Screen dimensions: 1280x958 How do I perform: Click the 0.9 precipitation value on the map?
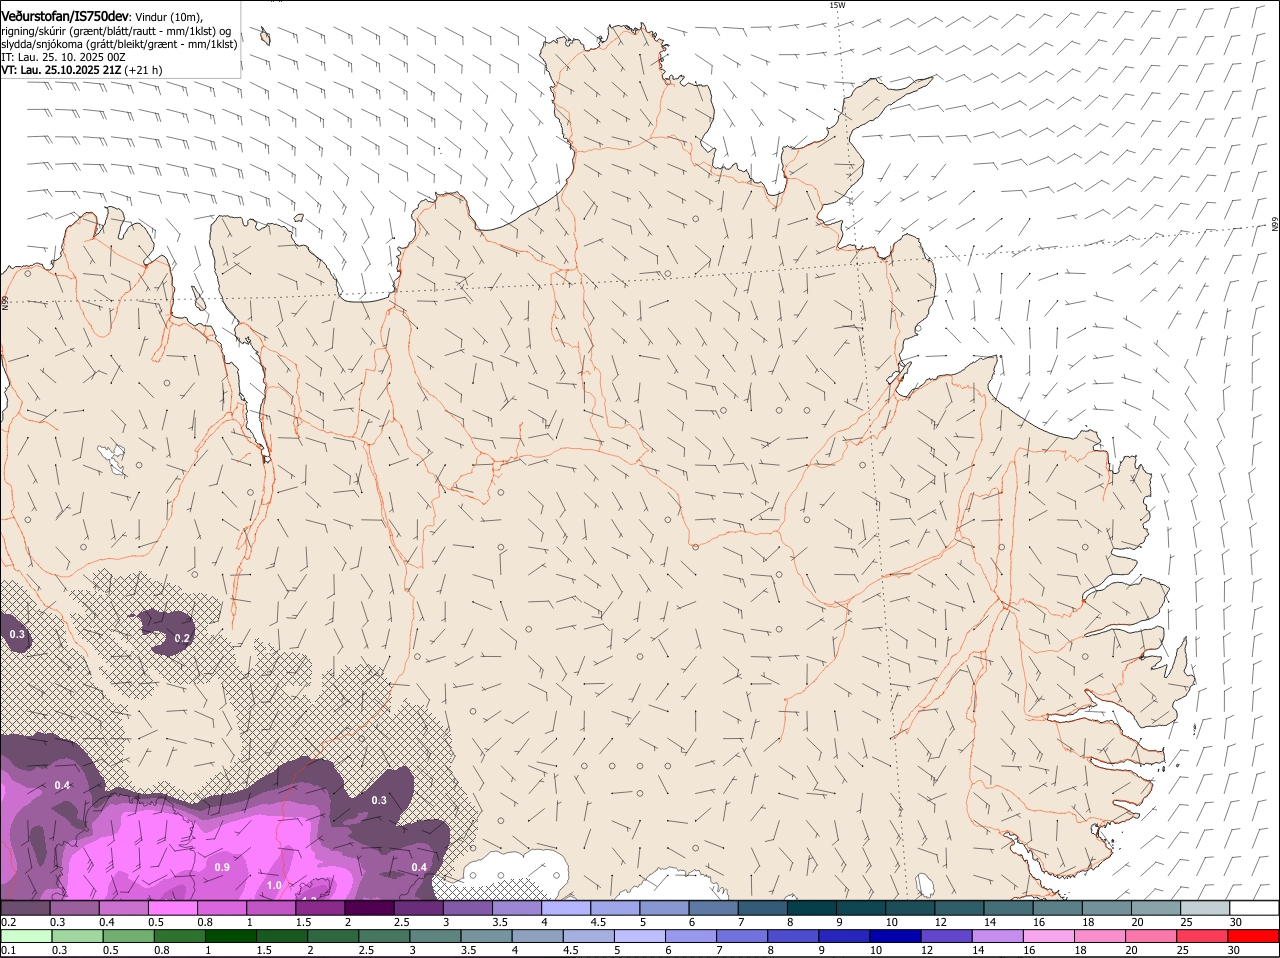coord(222,867)
